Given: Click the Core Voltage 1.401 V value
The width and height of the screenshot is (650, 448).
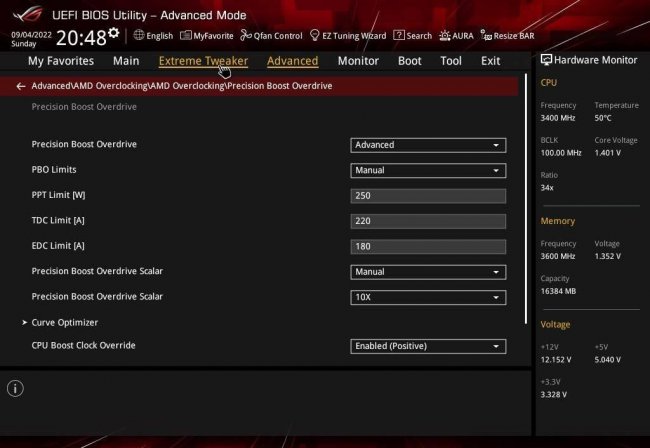Looking at the screenshot, I should coord(608,153).
